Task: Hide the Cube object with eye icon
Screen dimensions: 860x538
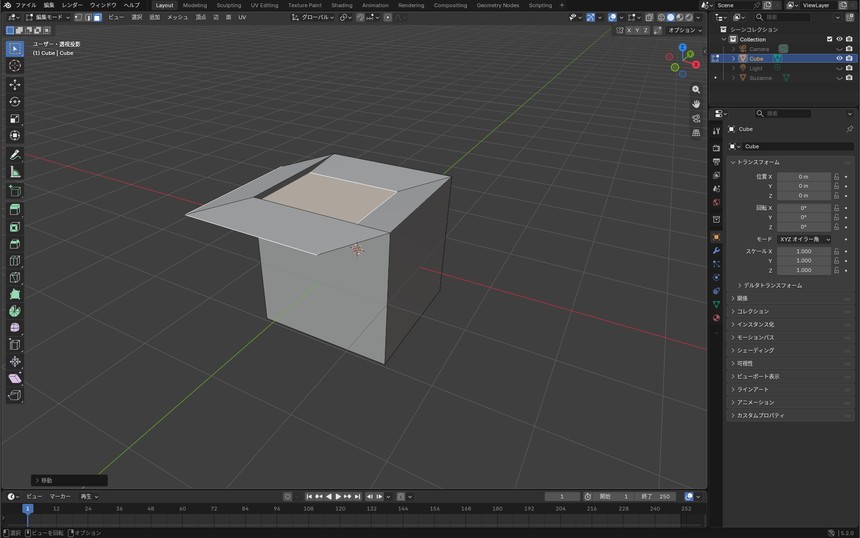Action: (839, 58)
